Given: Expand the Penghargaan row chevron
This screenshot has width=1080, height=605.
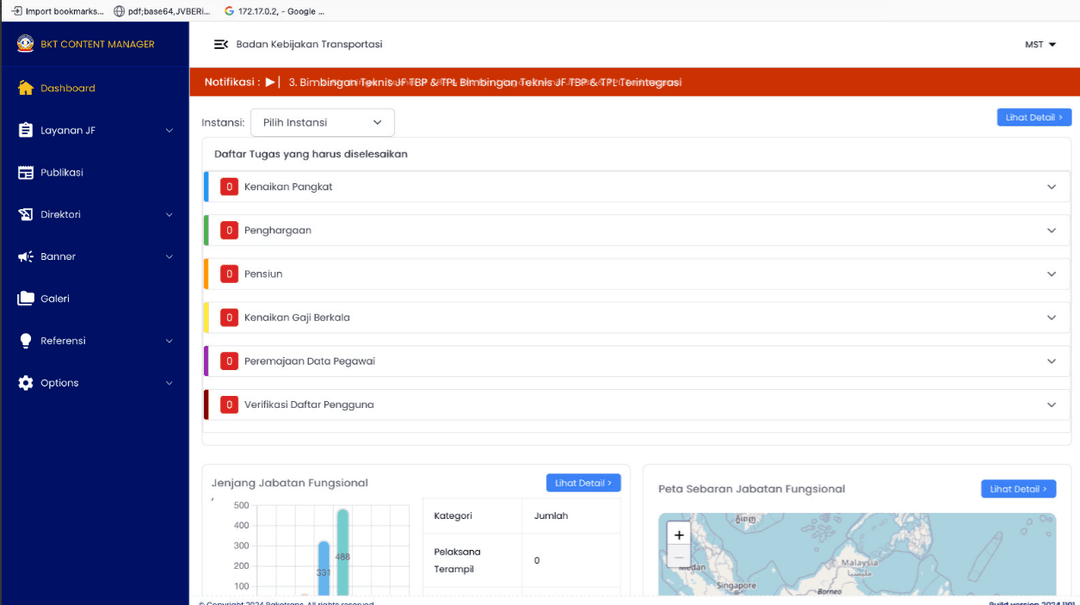Looking at the screenshot, I should [x=1051, y=230].
